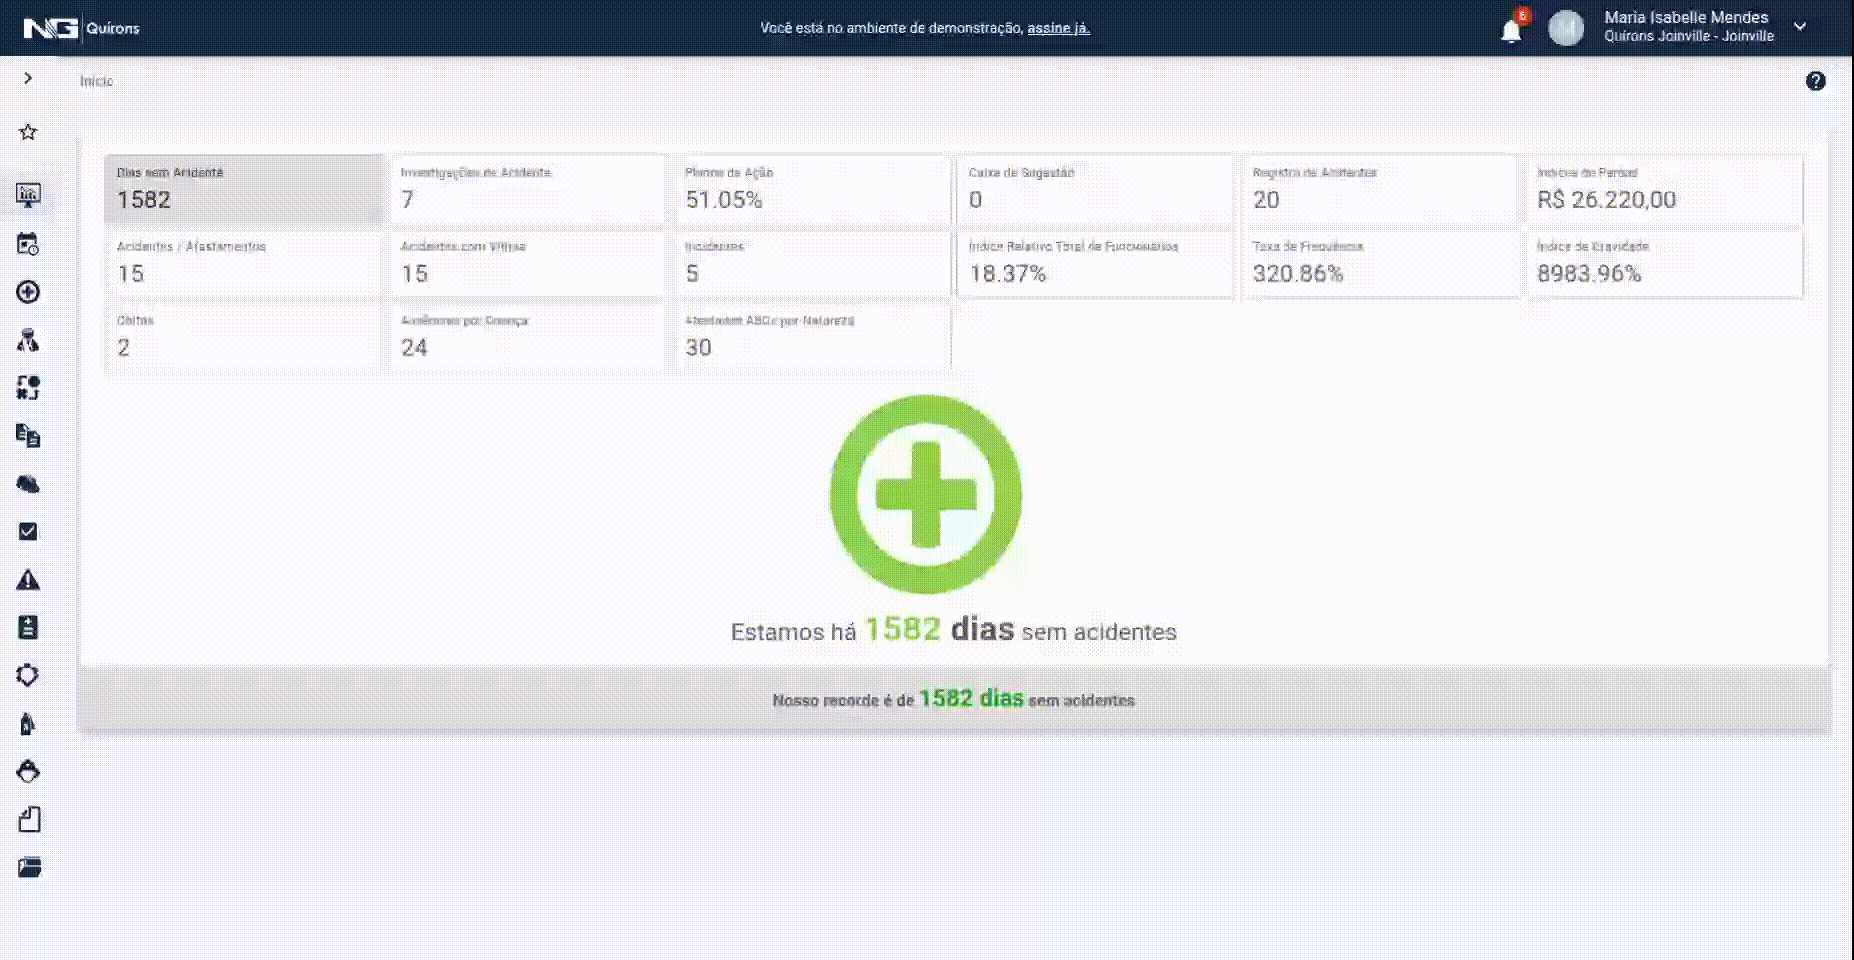Open the calendar with clock sidebar icon
The image size is (1854, 960).
click(28, 244)
